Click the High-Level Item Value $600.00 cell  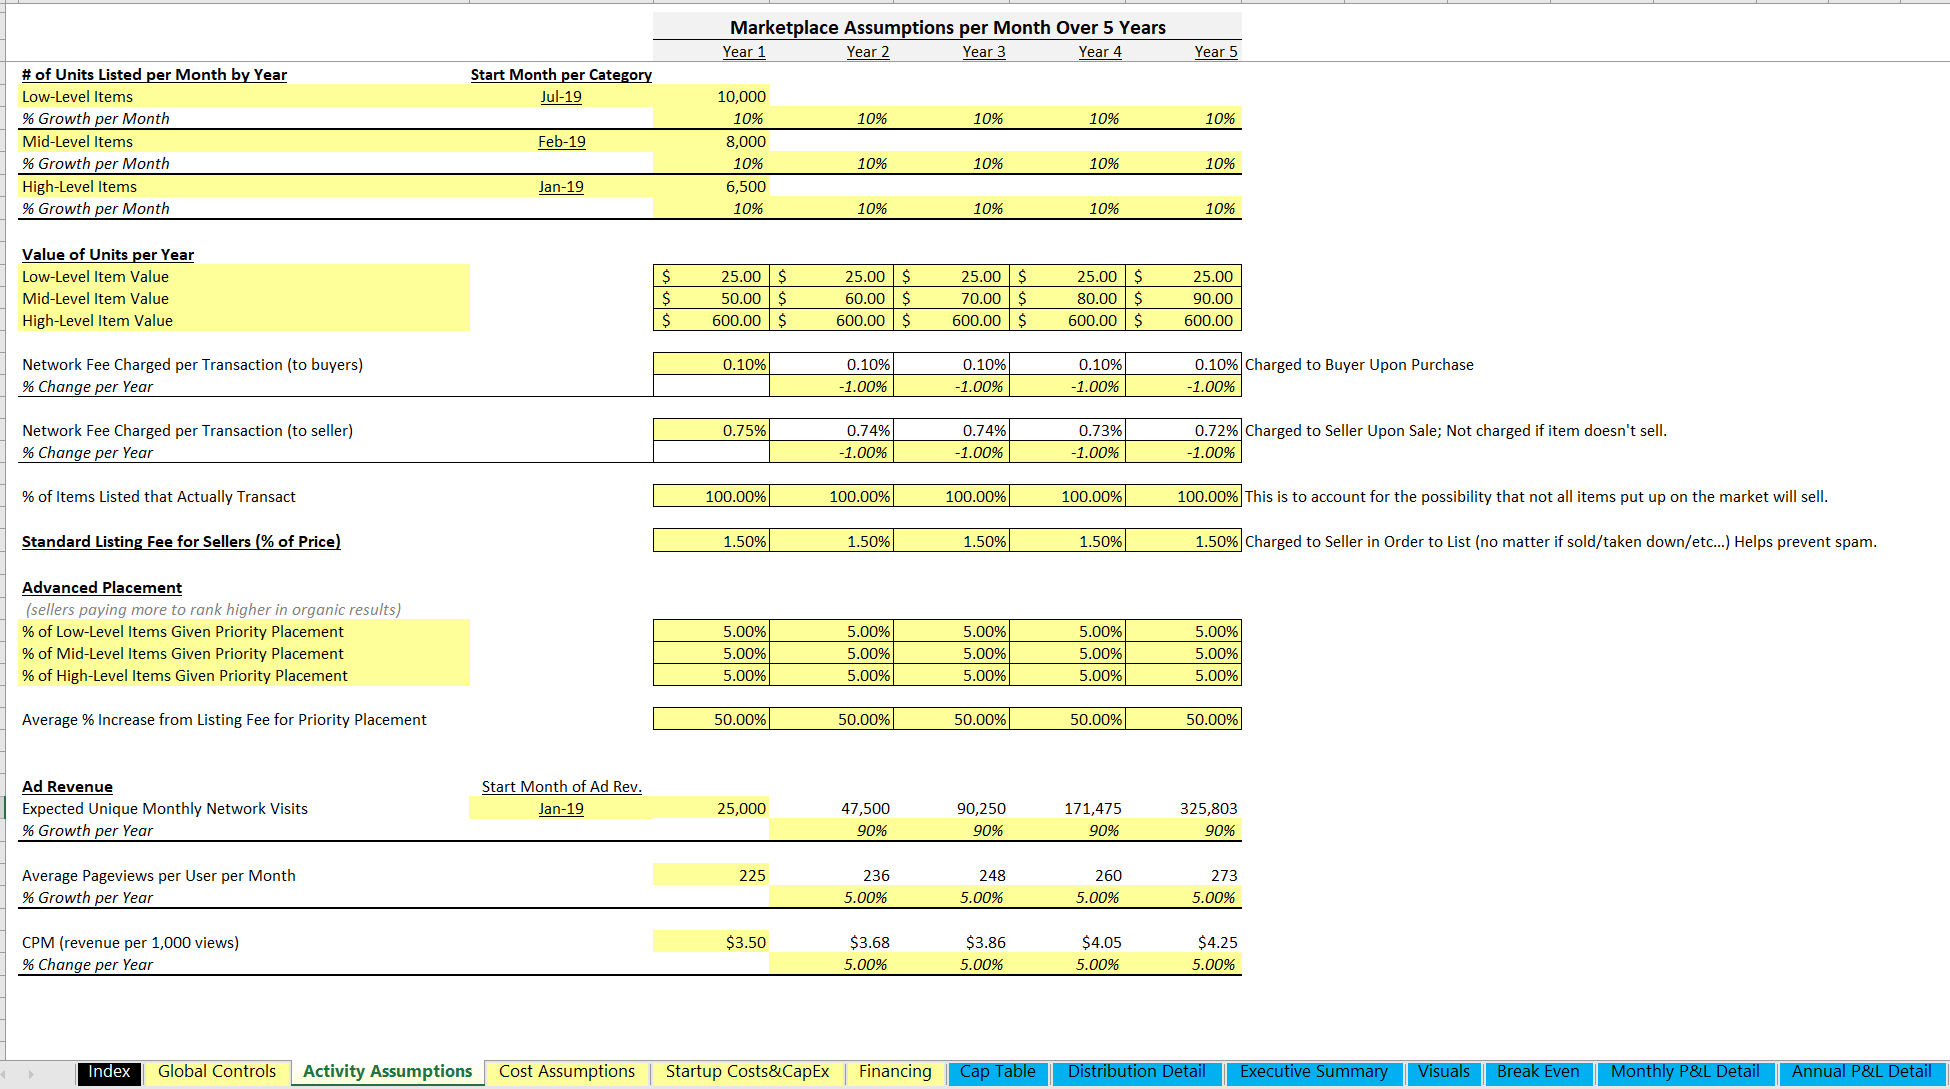coord(710,320)
